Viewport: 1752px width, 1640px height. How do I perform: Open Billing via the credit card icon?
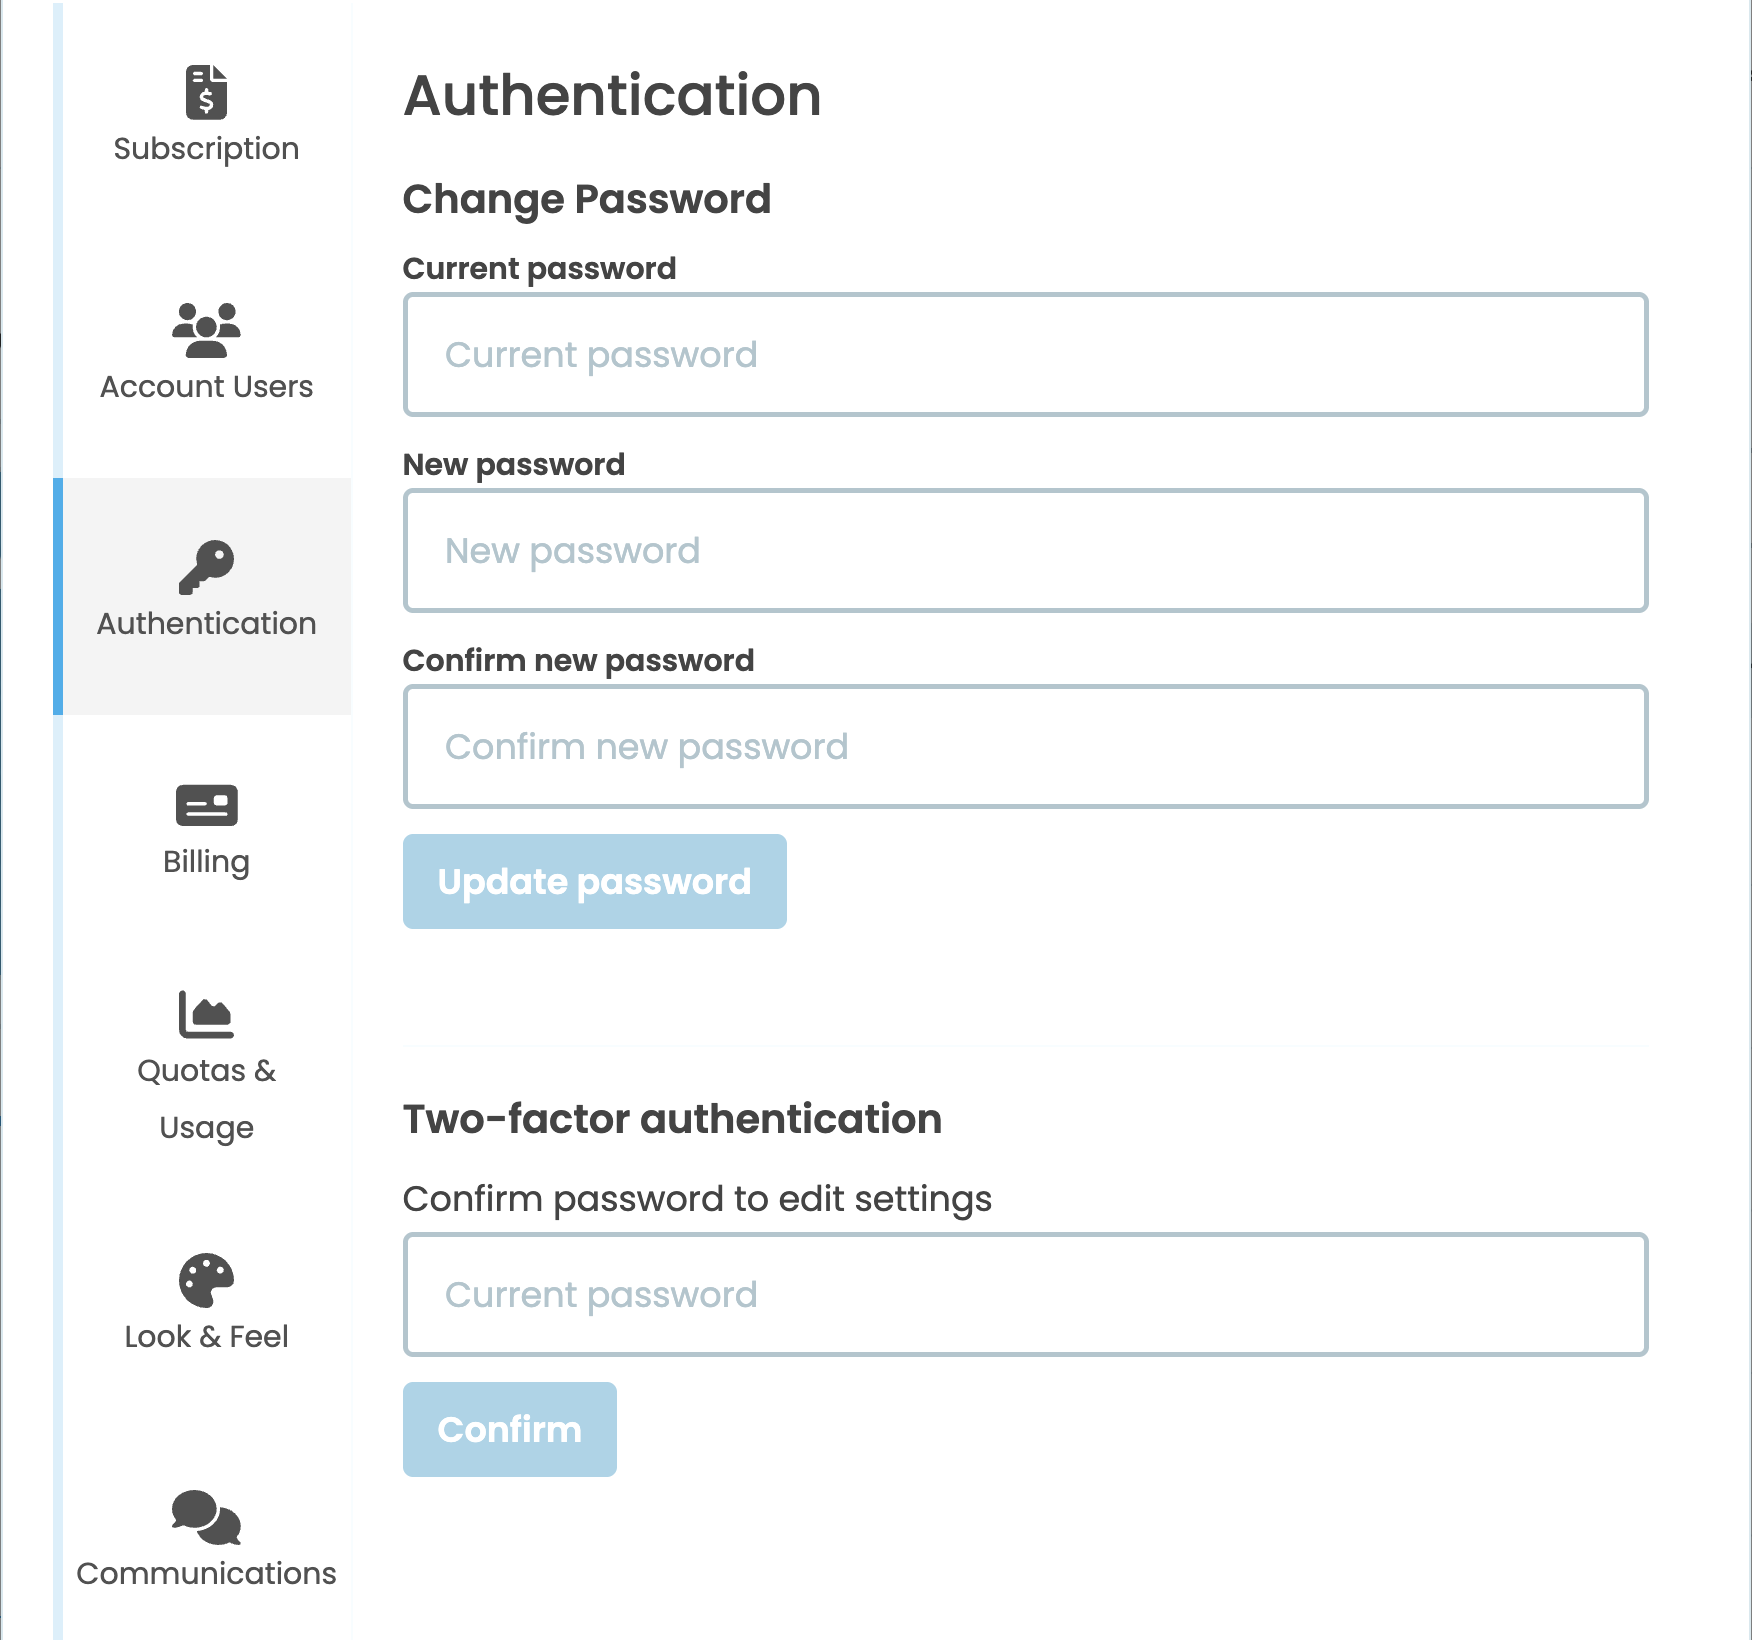(x=207, y=805)
